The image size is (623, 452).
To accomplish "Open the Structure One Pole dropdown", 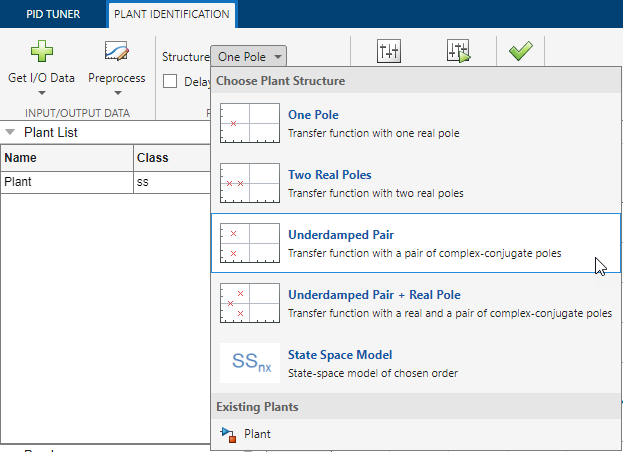I will 250,57.
